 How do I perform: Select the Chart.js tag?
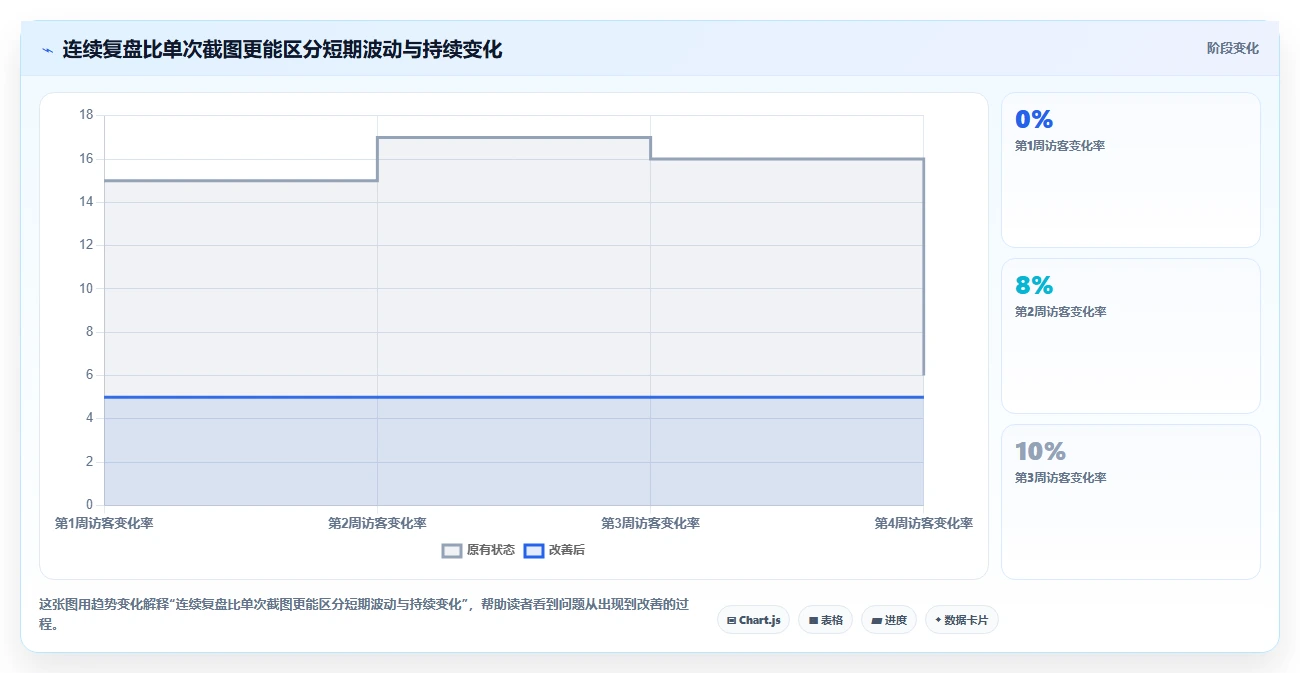(753, 620)
